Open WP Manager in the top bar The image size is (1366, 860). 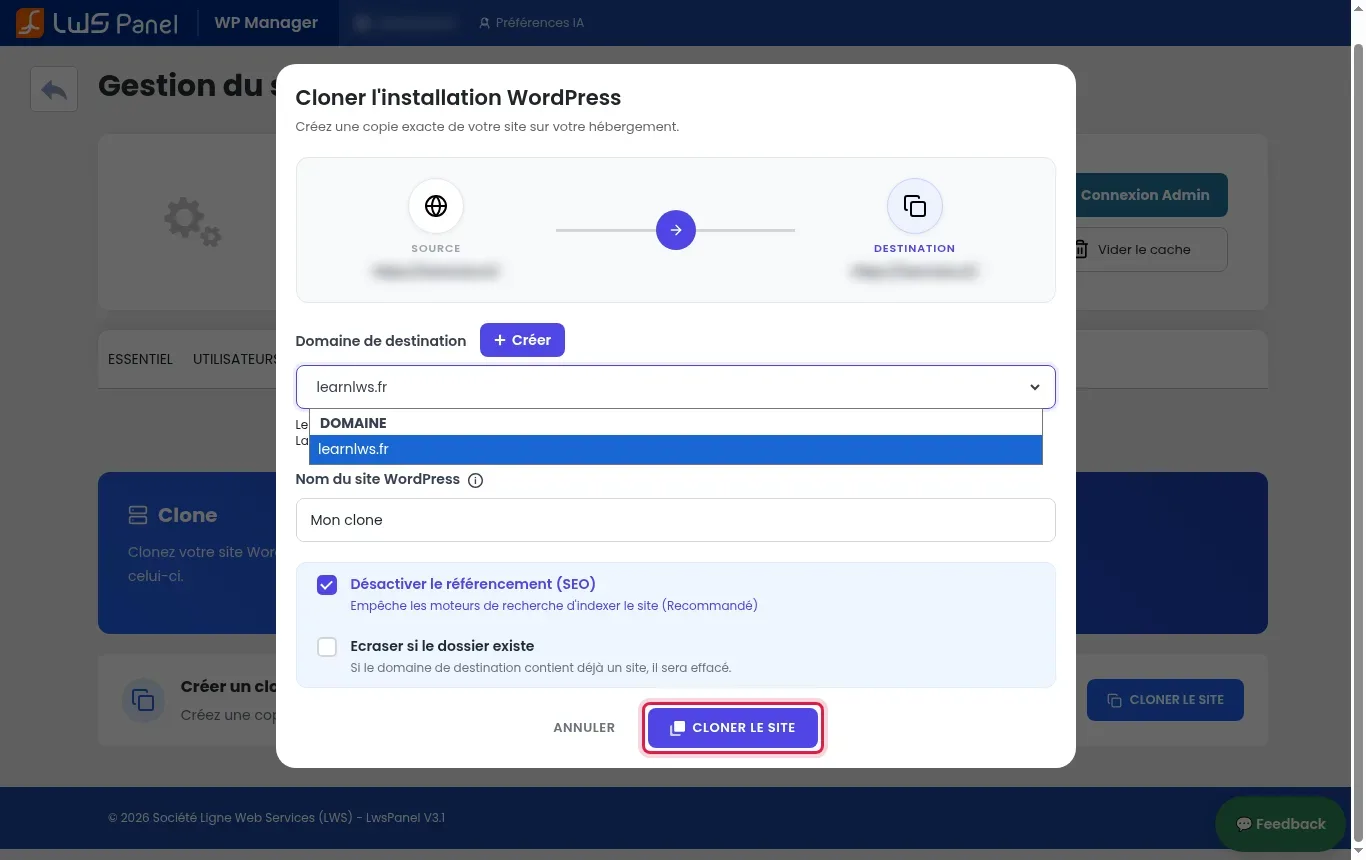[x=266, y=22]
